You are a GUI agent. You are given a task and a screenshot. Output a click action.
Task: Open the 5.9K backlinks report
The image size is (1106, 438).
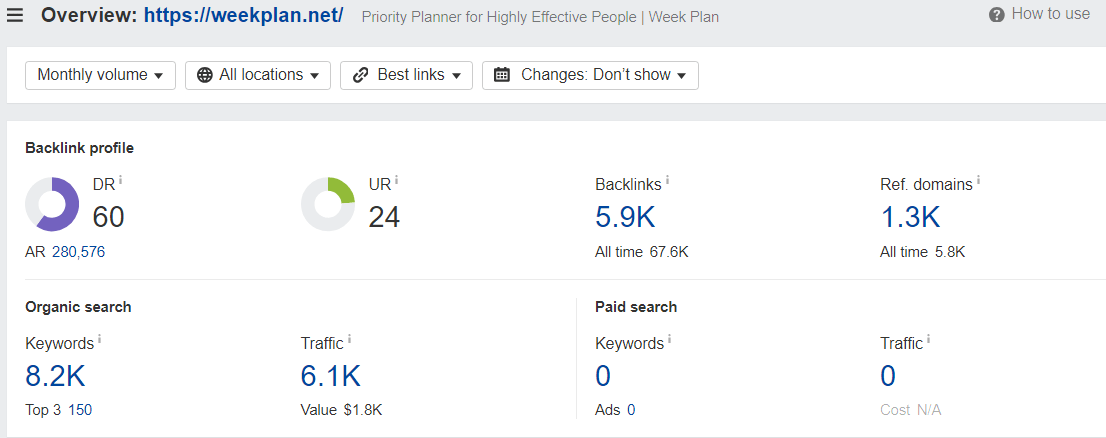coord(626,217)
